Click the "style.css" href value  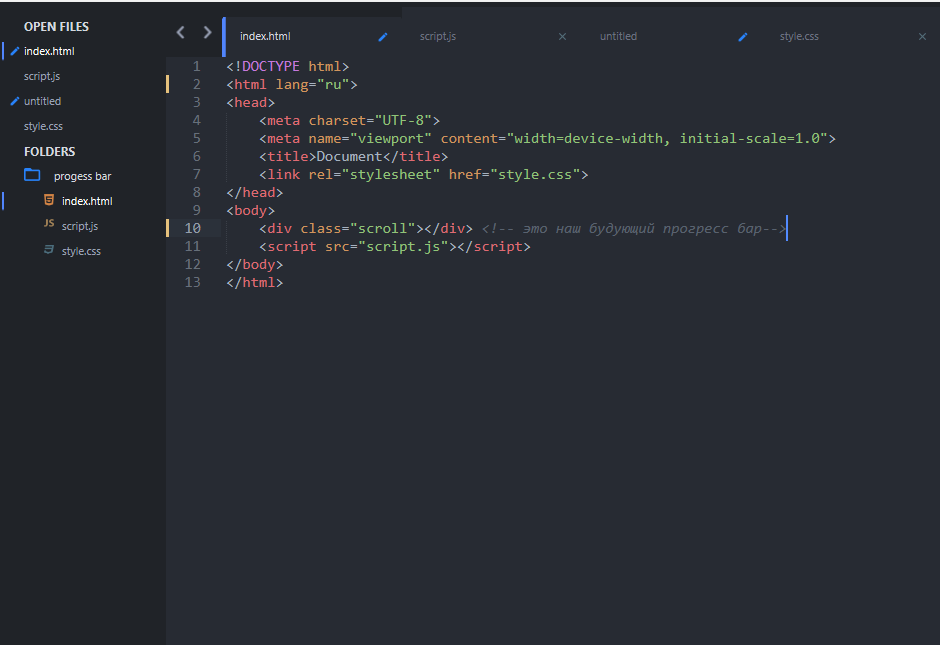[x=535, y=174]
